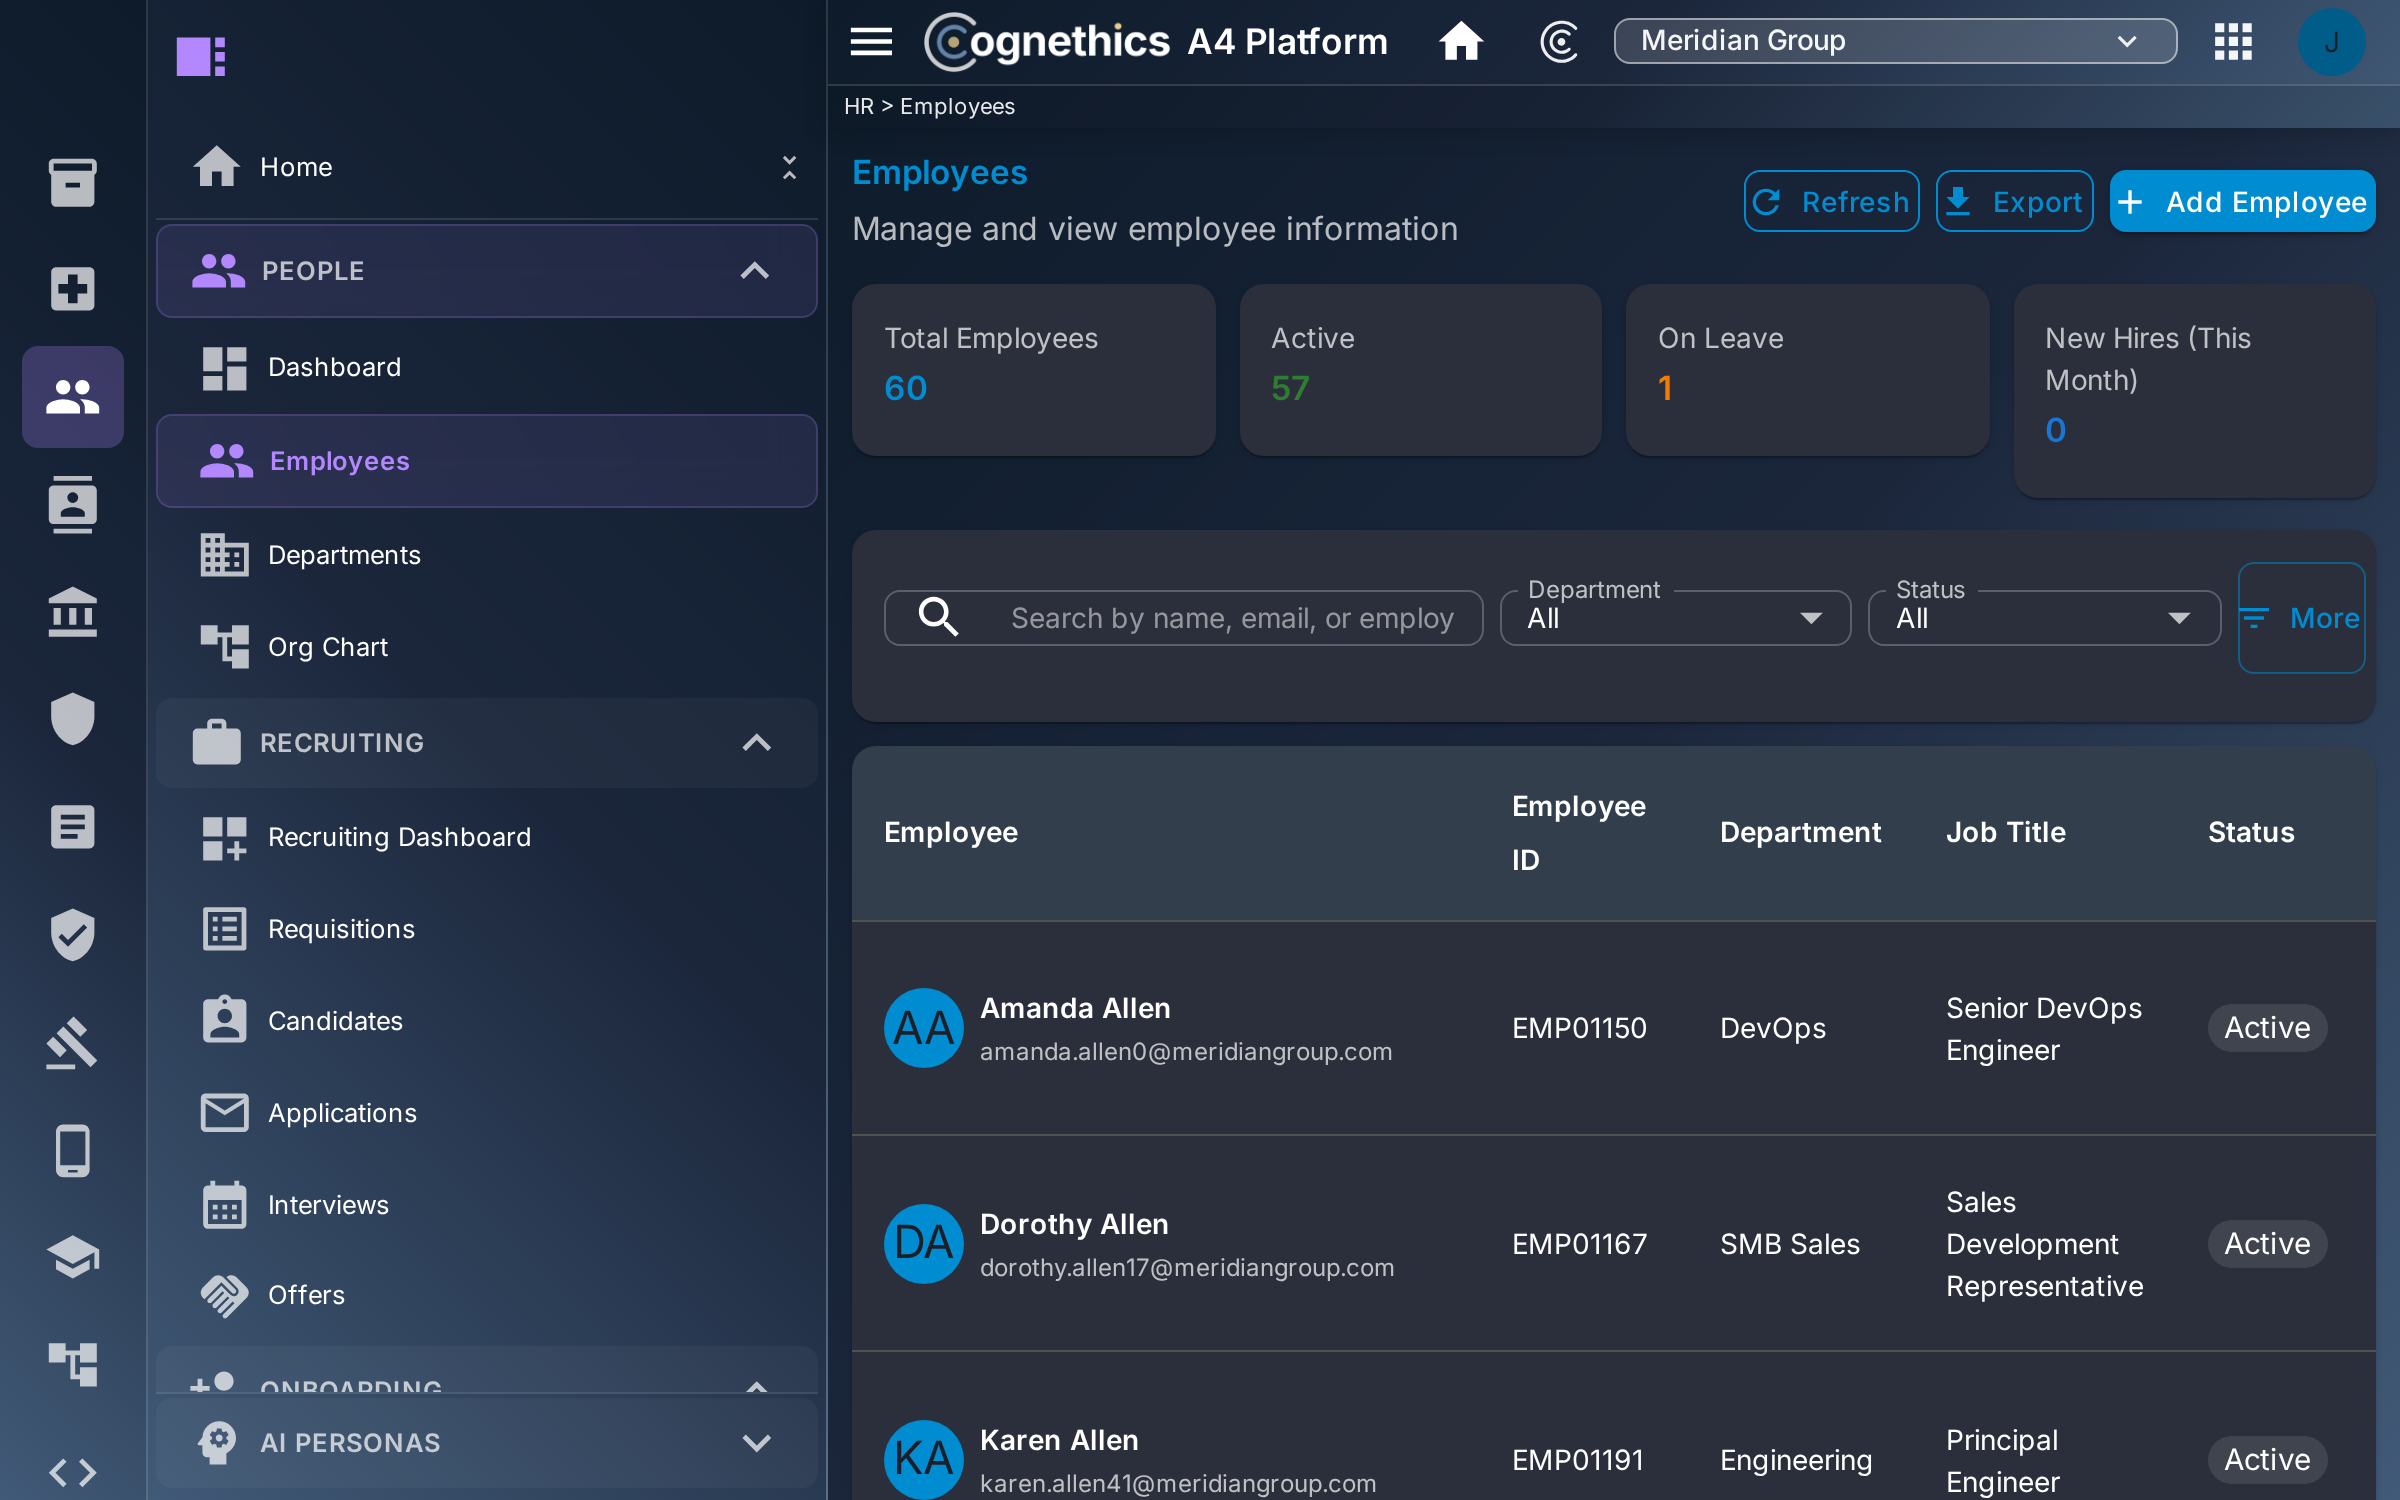The height and width of the screenshot is (1500, 2400).
Task: Click the employee search field
Action: tap(1183, 618)
